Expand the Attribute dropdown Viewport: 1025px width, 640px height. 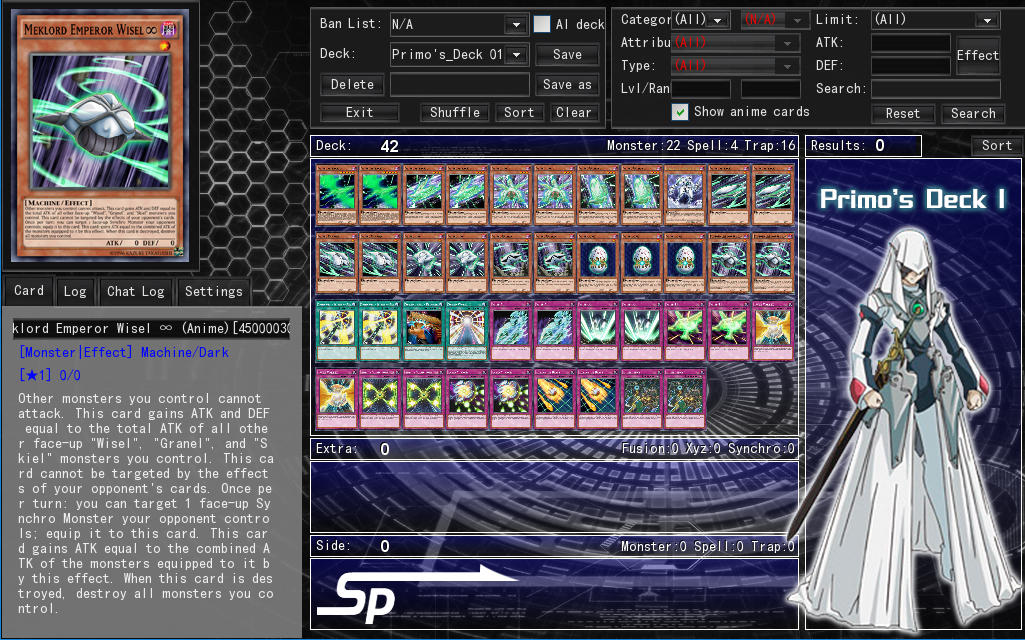click(x=735, y=42)
